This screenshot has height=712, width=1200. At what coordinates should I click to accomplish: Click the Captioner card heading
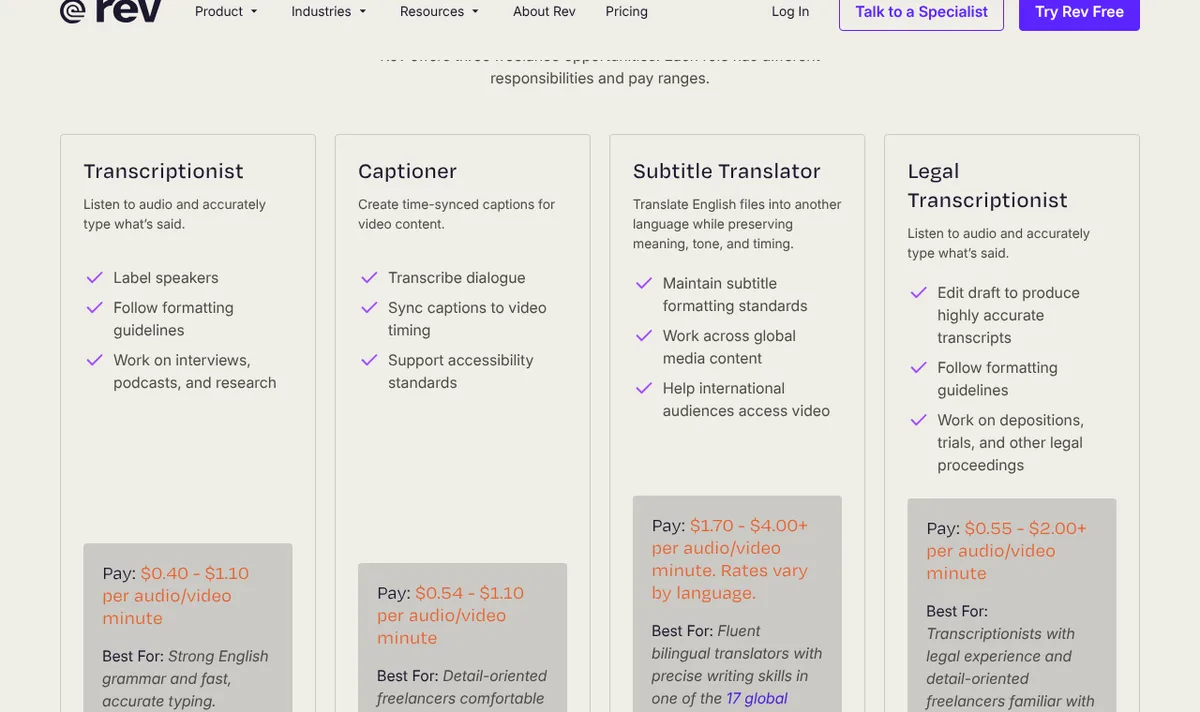pyautogui.click(x=407, y=171)
